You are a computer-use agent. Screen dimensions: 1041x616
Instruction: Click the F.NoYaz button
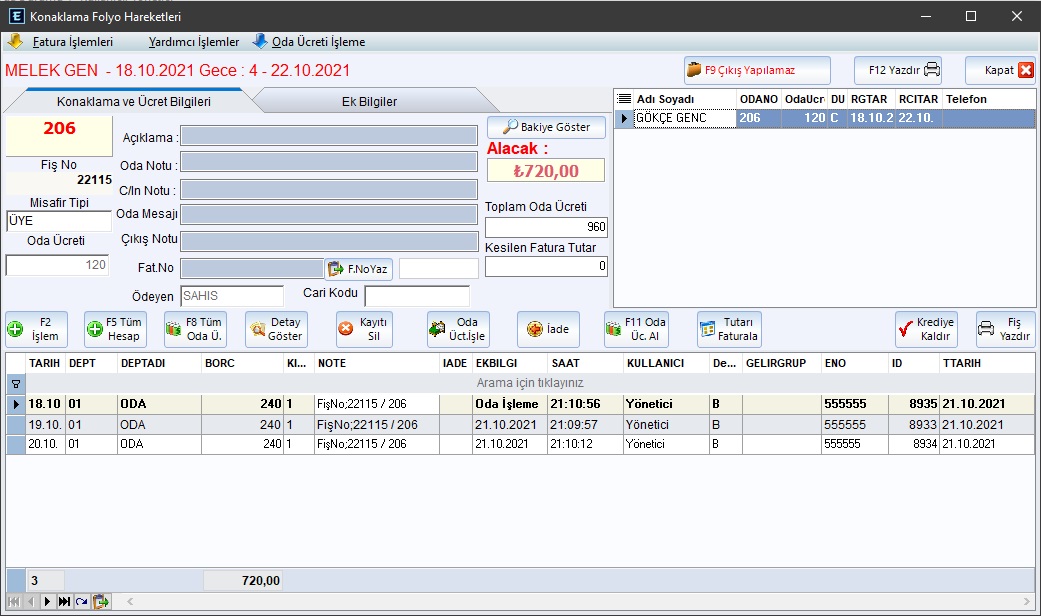point(359,269)
